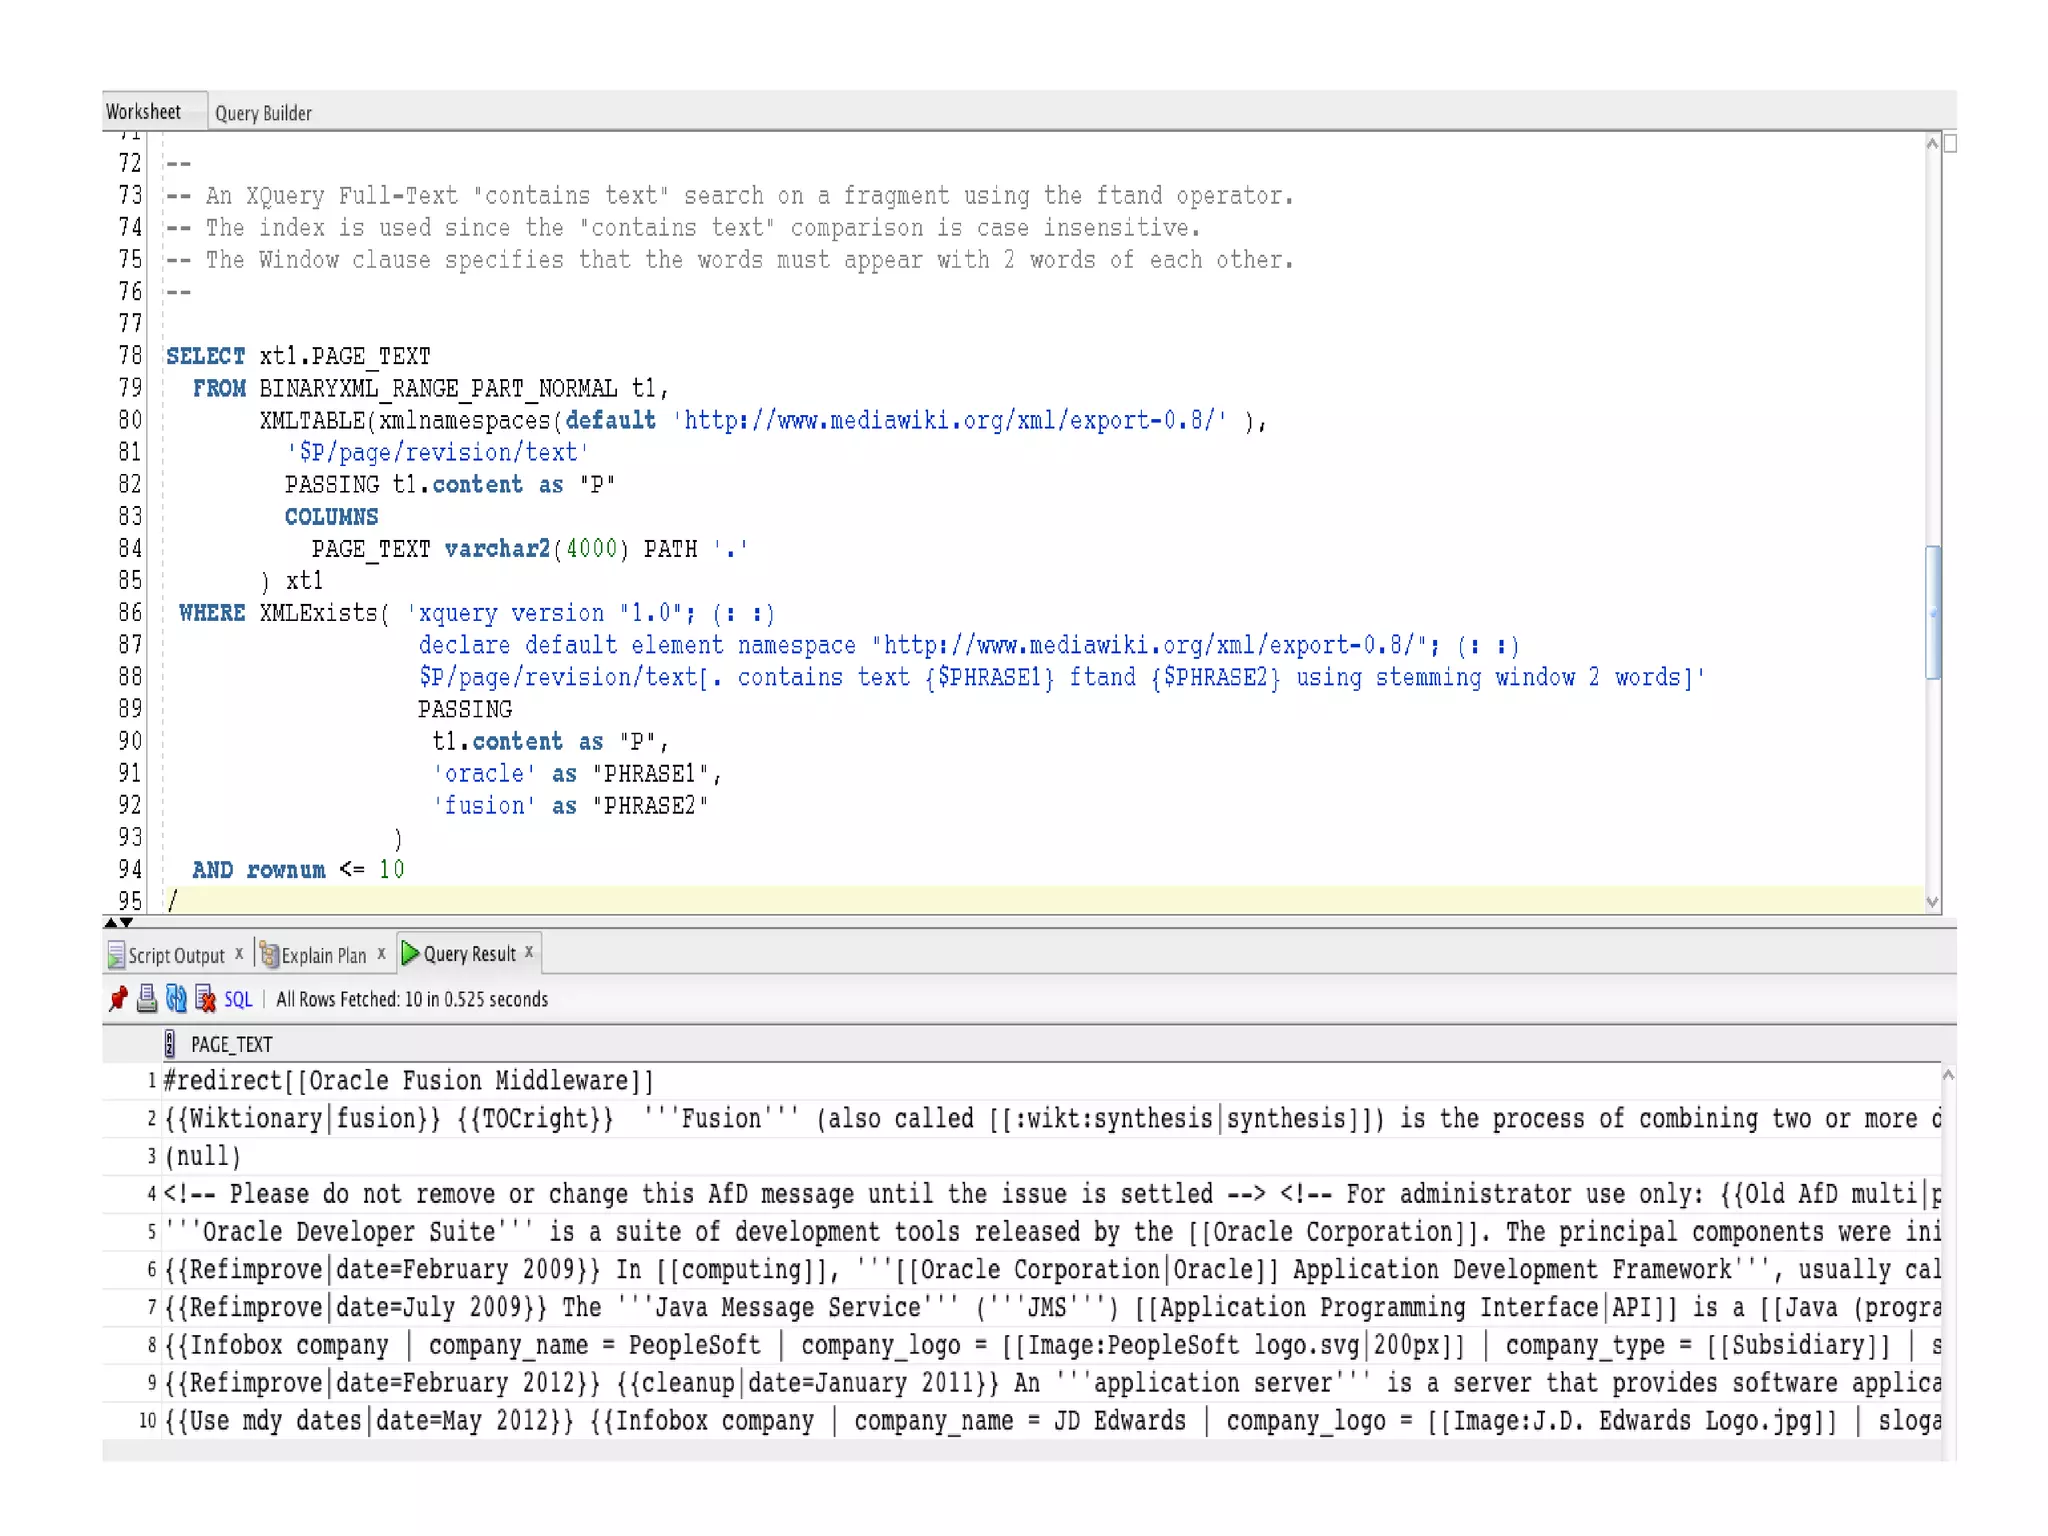Click the sort icon beside PAGE_TEXT
Screen dimensions: 2048x1536
click(170, 1044)
